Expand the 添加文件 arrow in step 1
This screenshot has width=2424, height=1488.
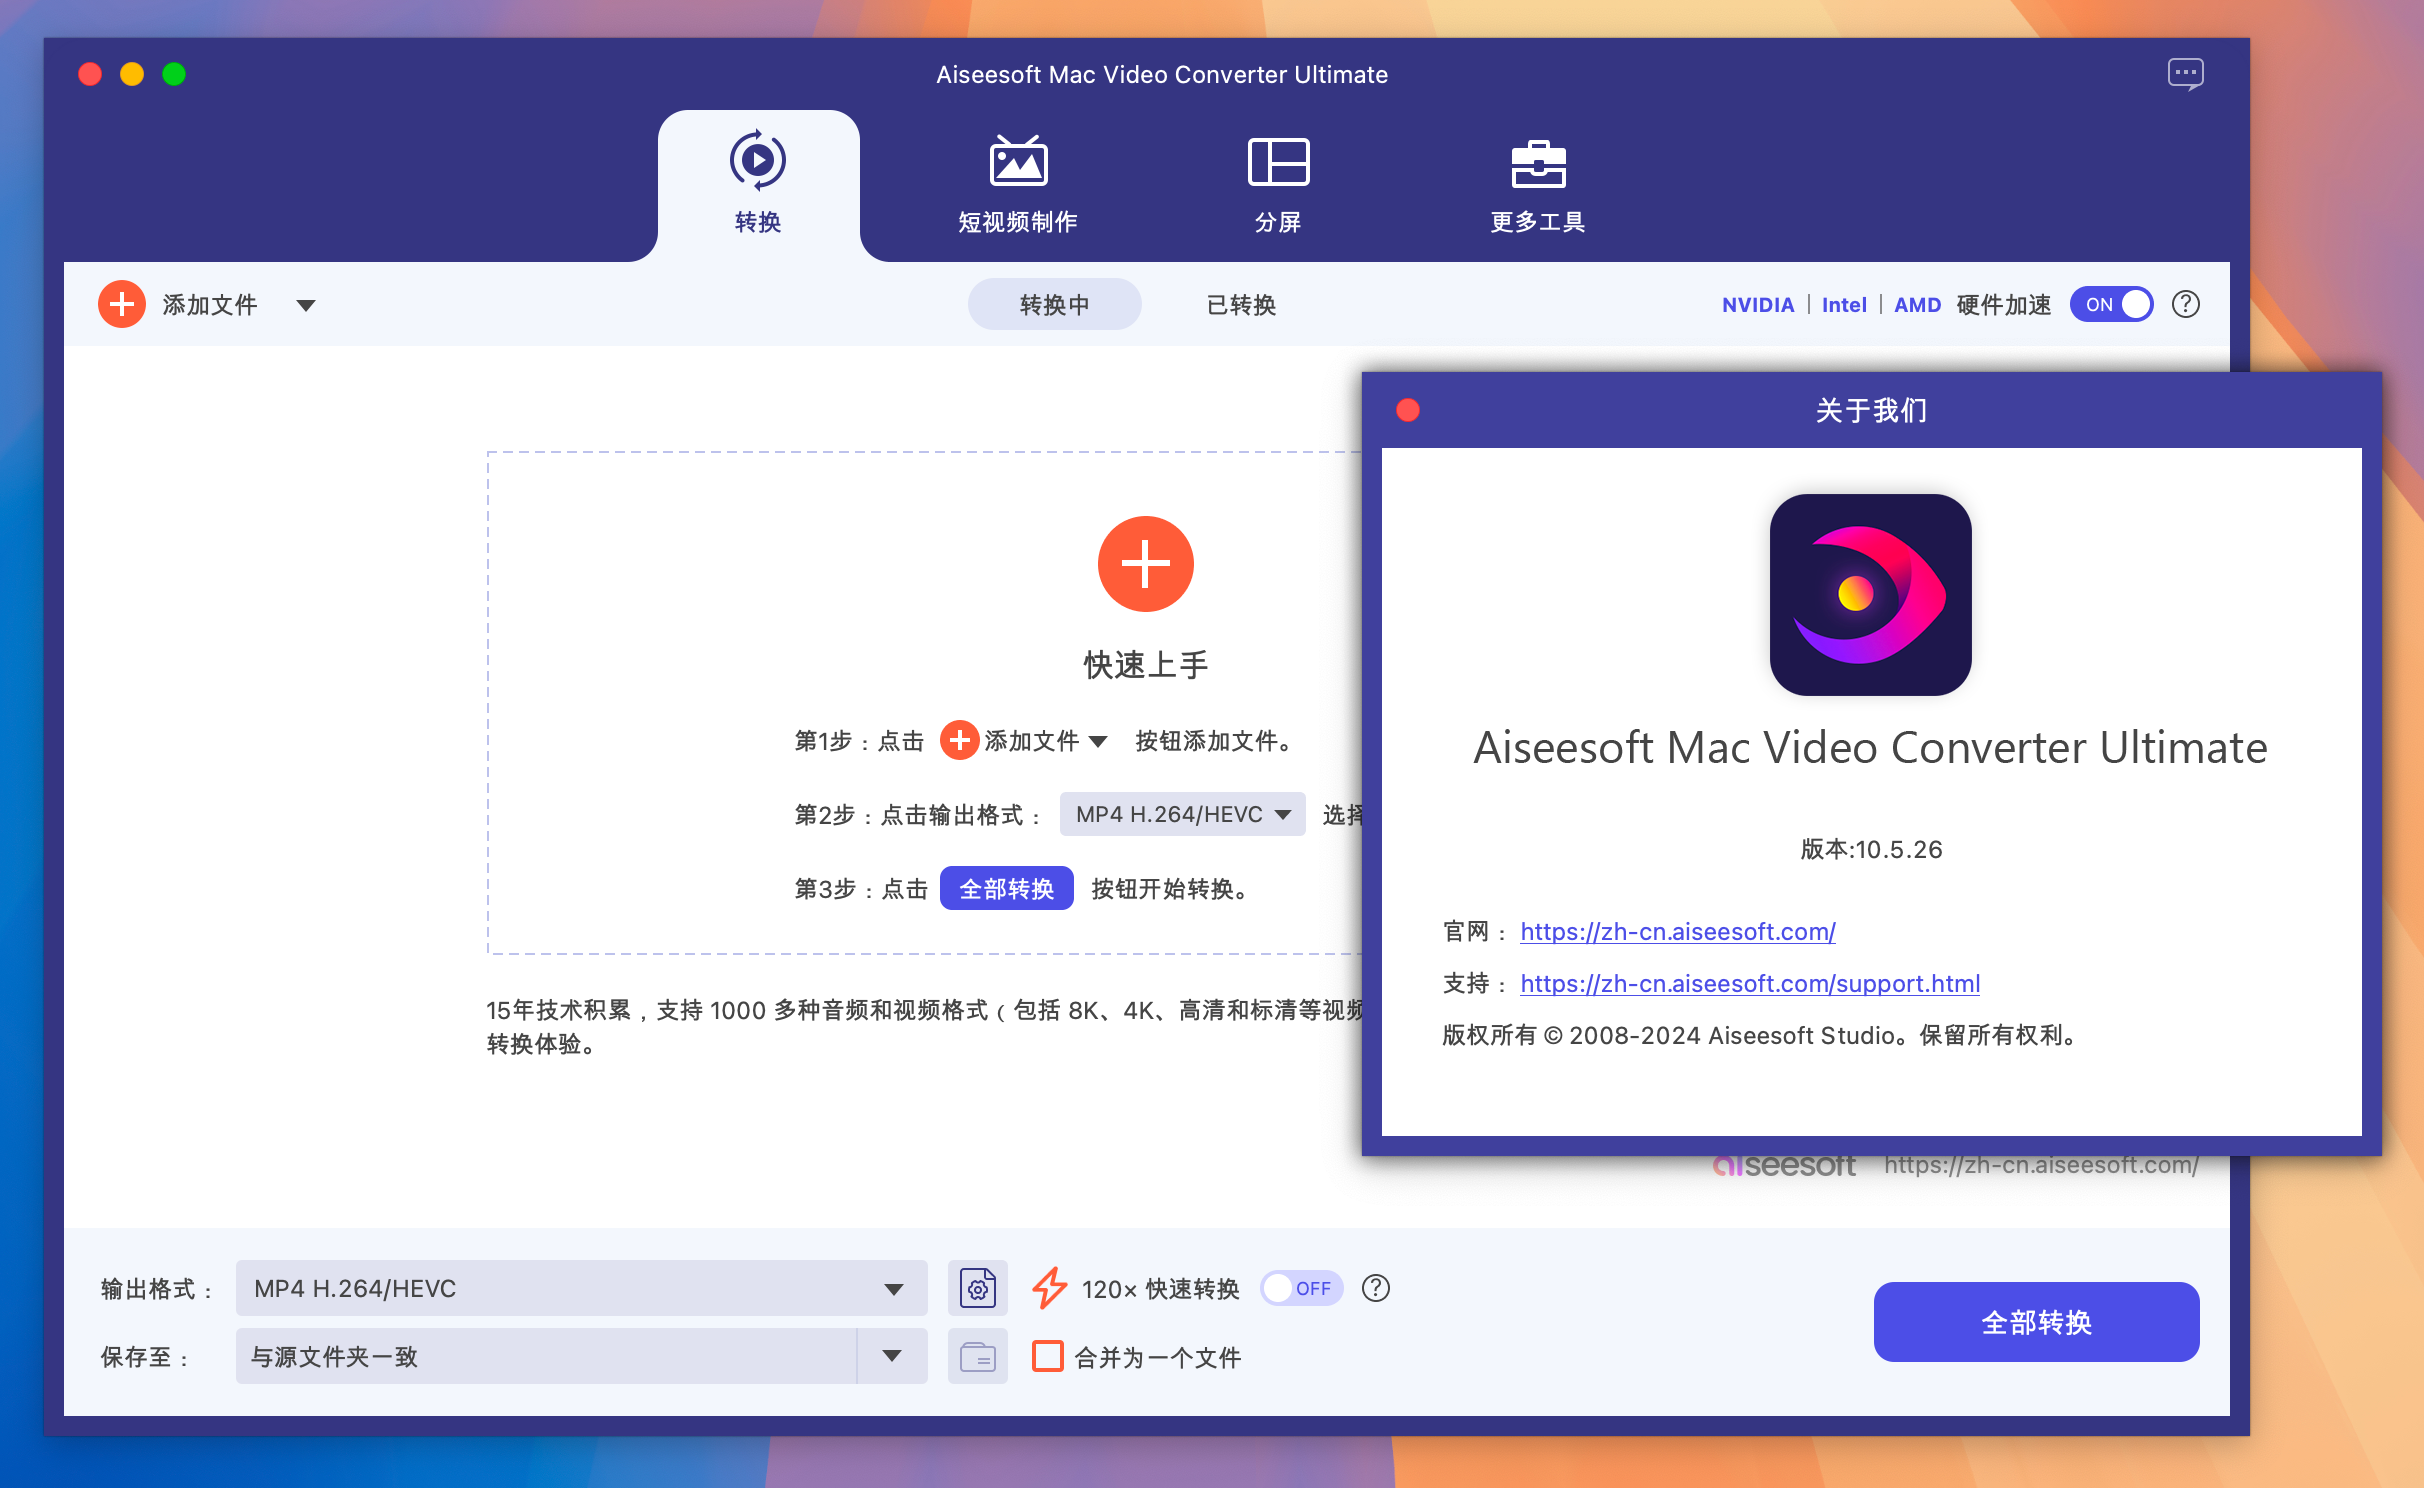(x=1098, y=741)
